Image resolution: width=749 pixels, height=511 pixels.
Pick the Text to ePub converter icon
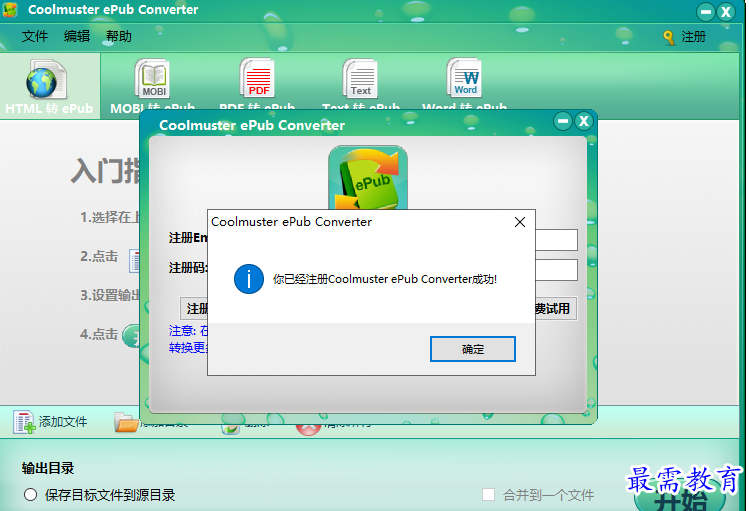361,79
